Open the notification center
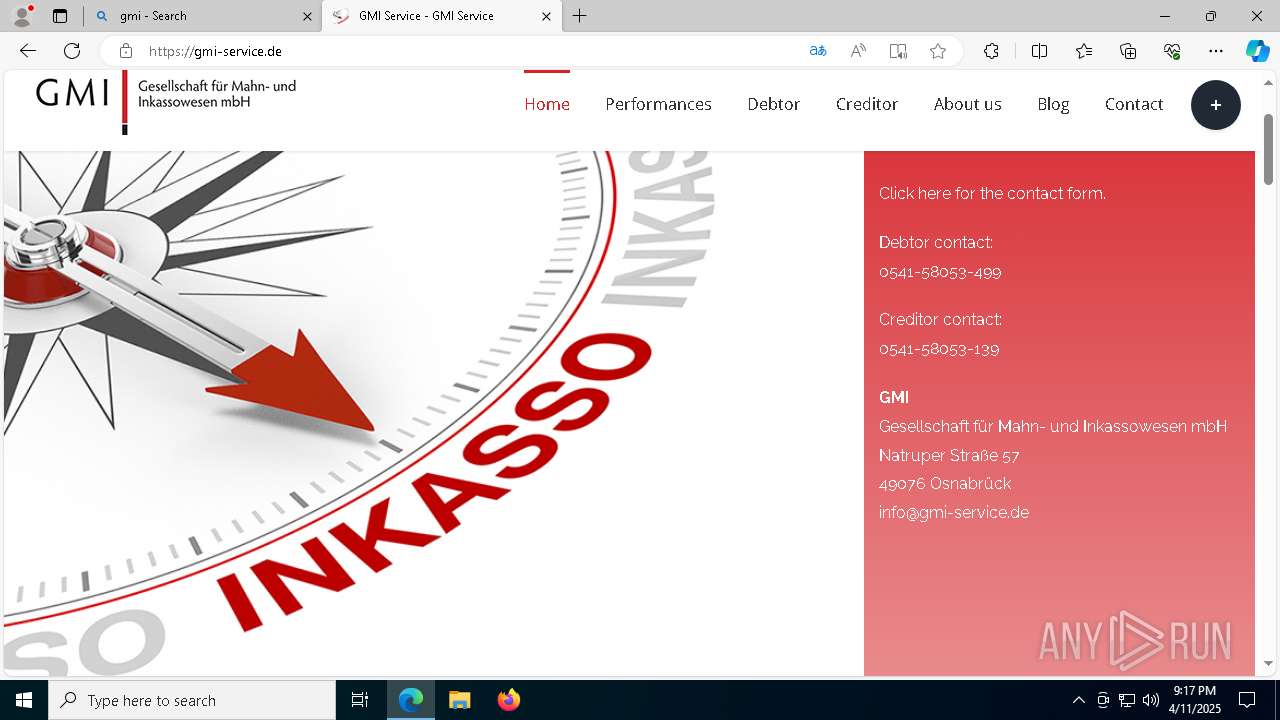1280x720 pixels. 1247,700
